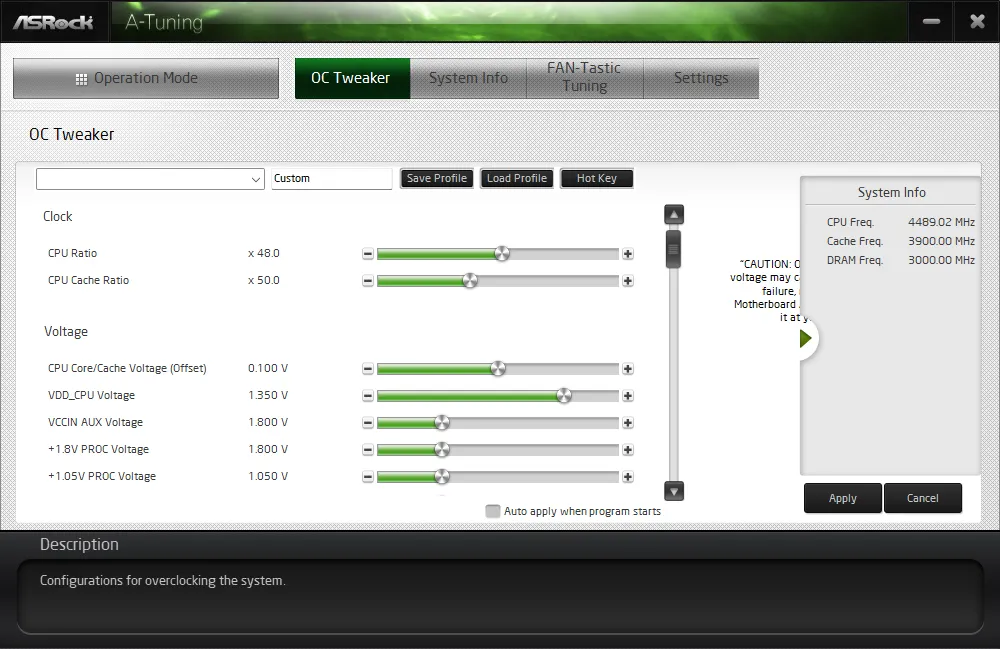Click the CPU Freq. value 4489.02 MHz
Viewport: 1000px width, 649px height.
pyautogui.click(x=941, y=222)
